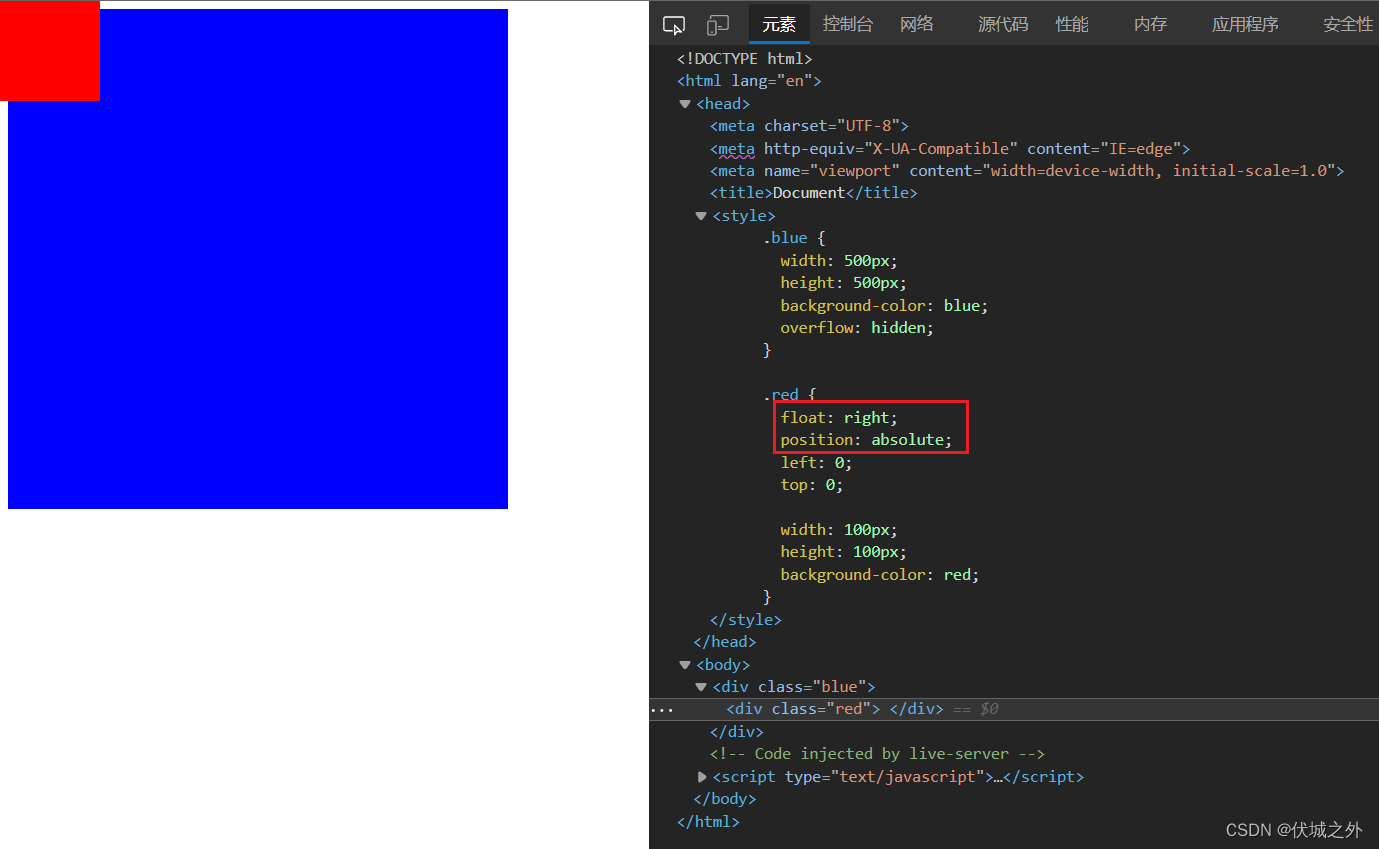Select the closing /style tag
Viewport: 1379px width, 849px height.
745,620
